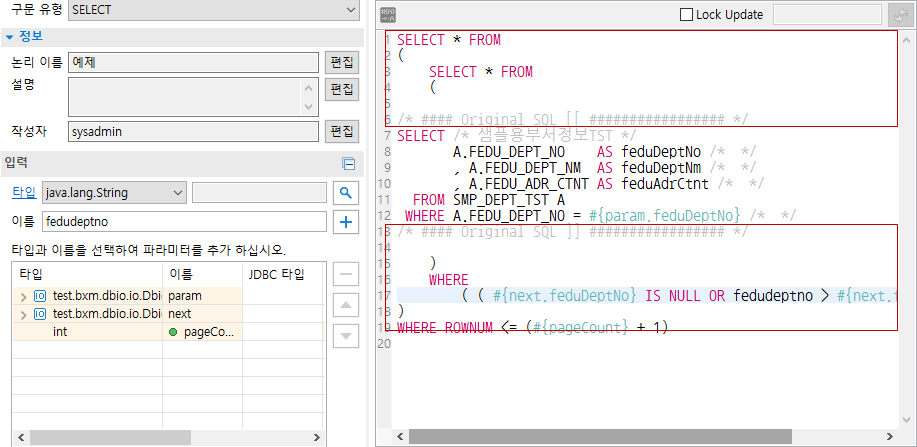Click 설명 text area scroll down arrow
This screenshot has width=917, height=447.
pos(309,106)
